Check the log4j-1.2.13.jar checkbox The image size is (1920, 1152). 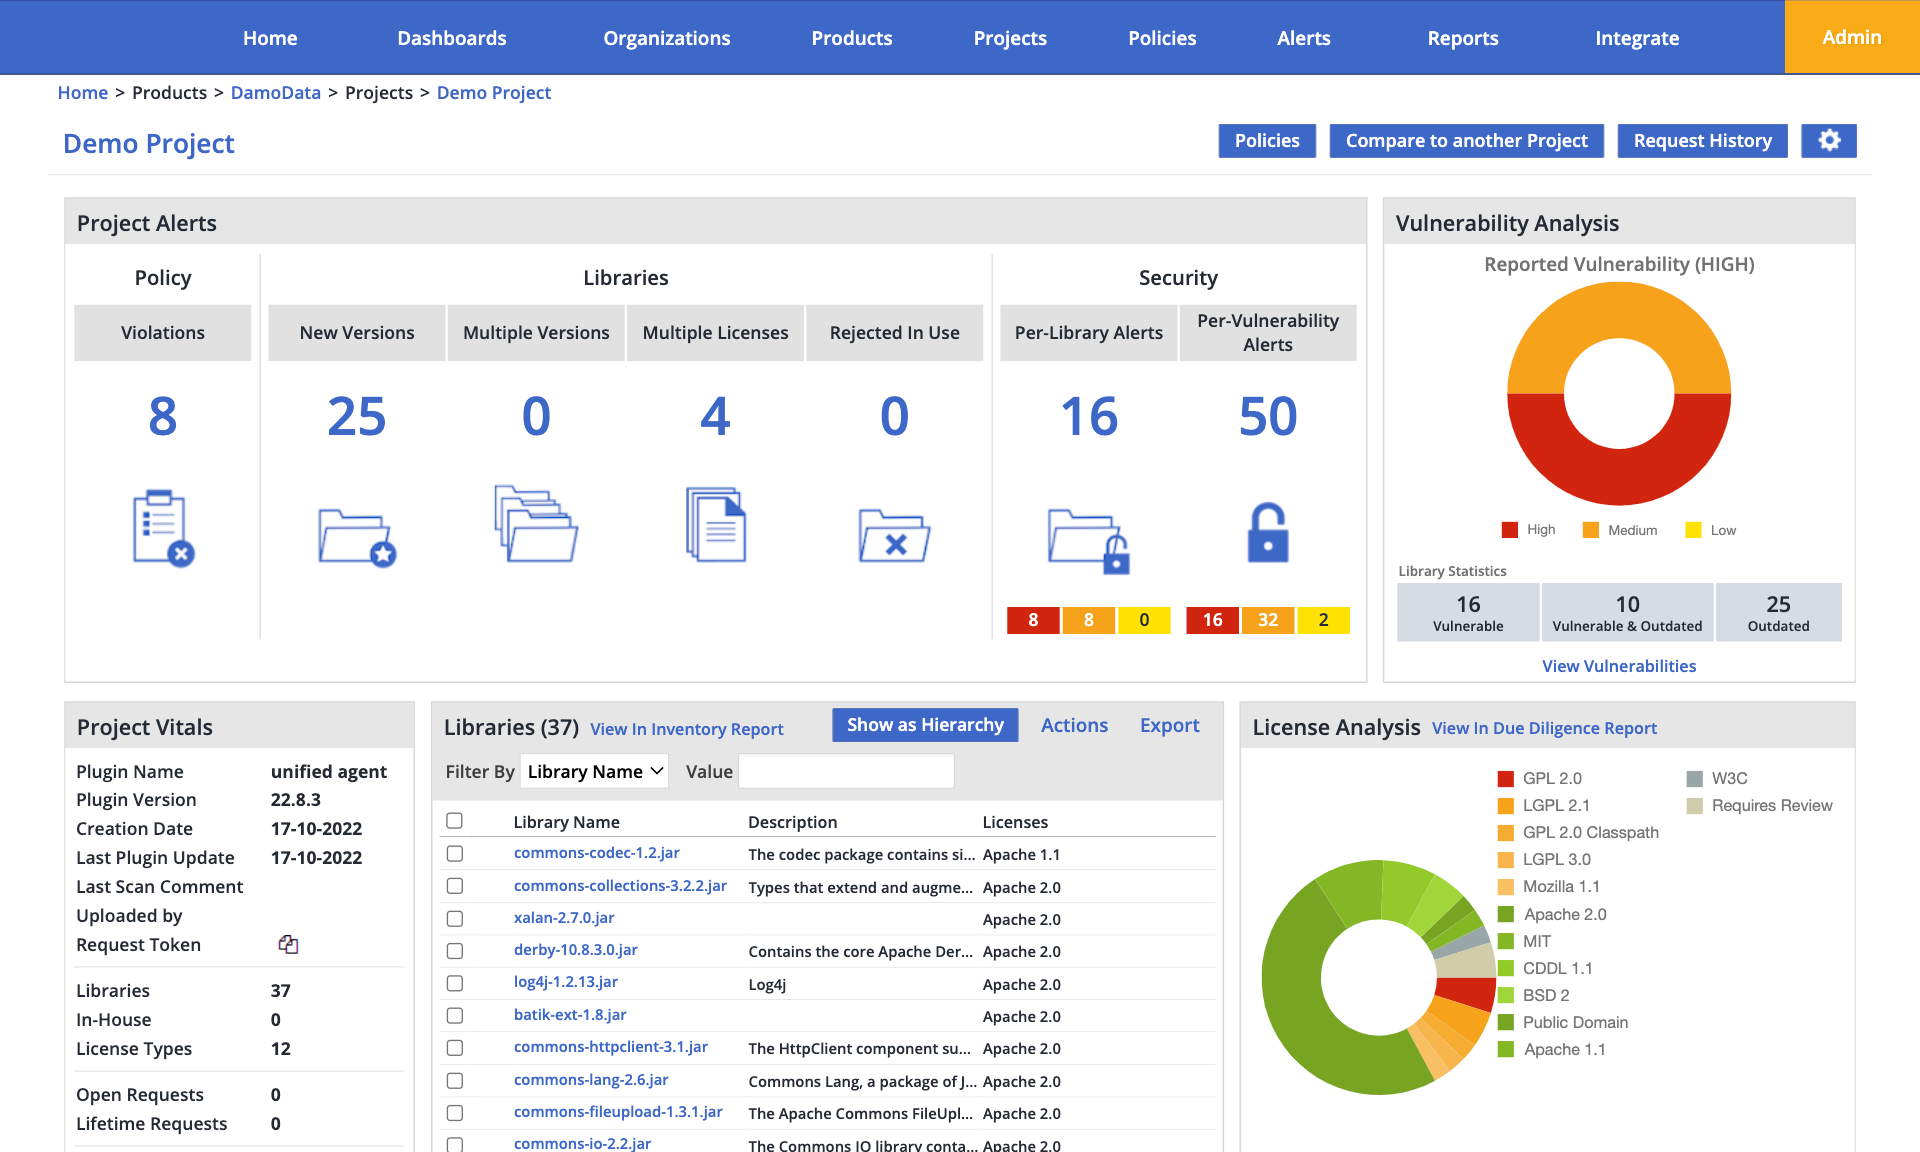455,983
